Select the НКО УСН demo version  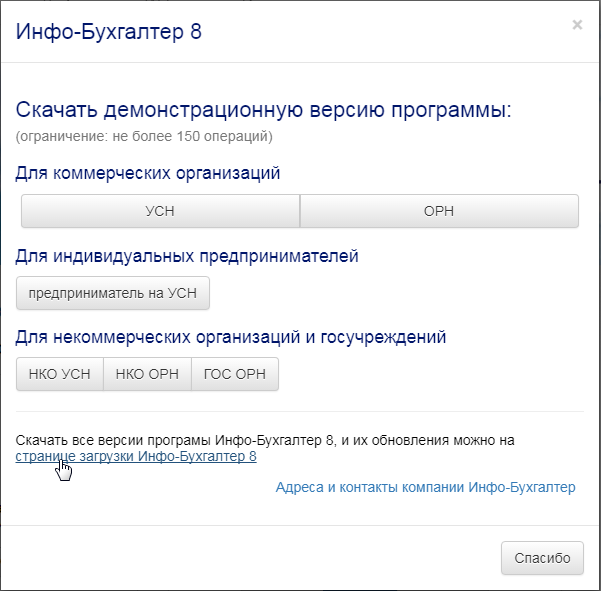pos(60,374)
